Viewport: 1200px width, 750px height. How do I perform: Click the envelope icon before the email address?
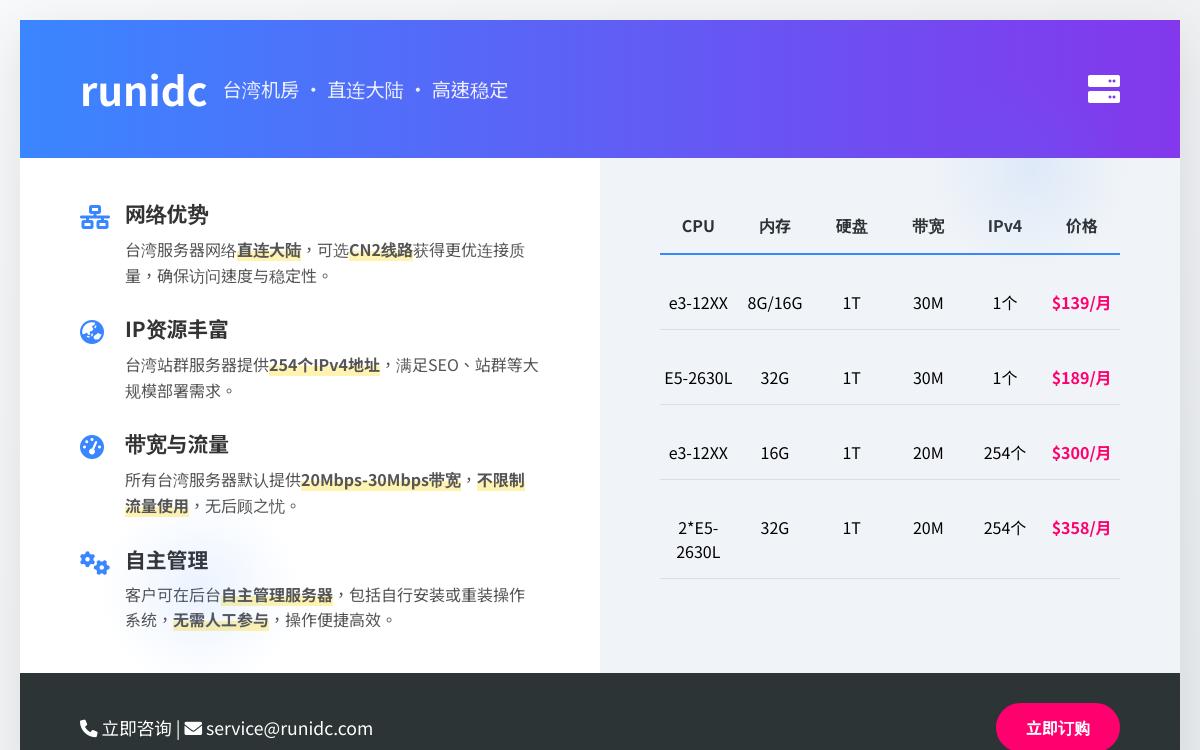[x=193, y=728]
